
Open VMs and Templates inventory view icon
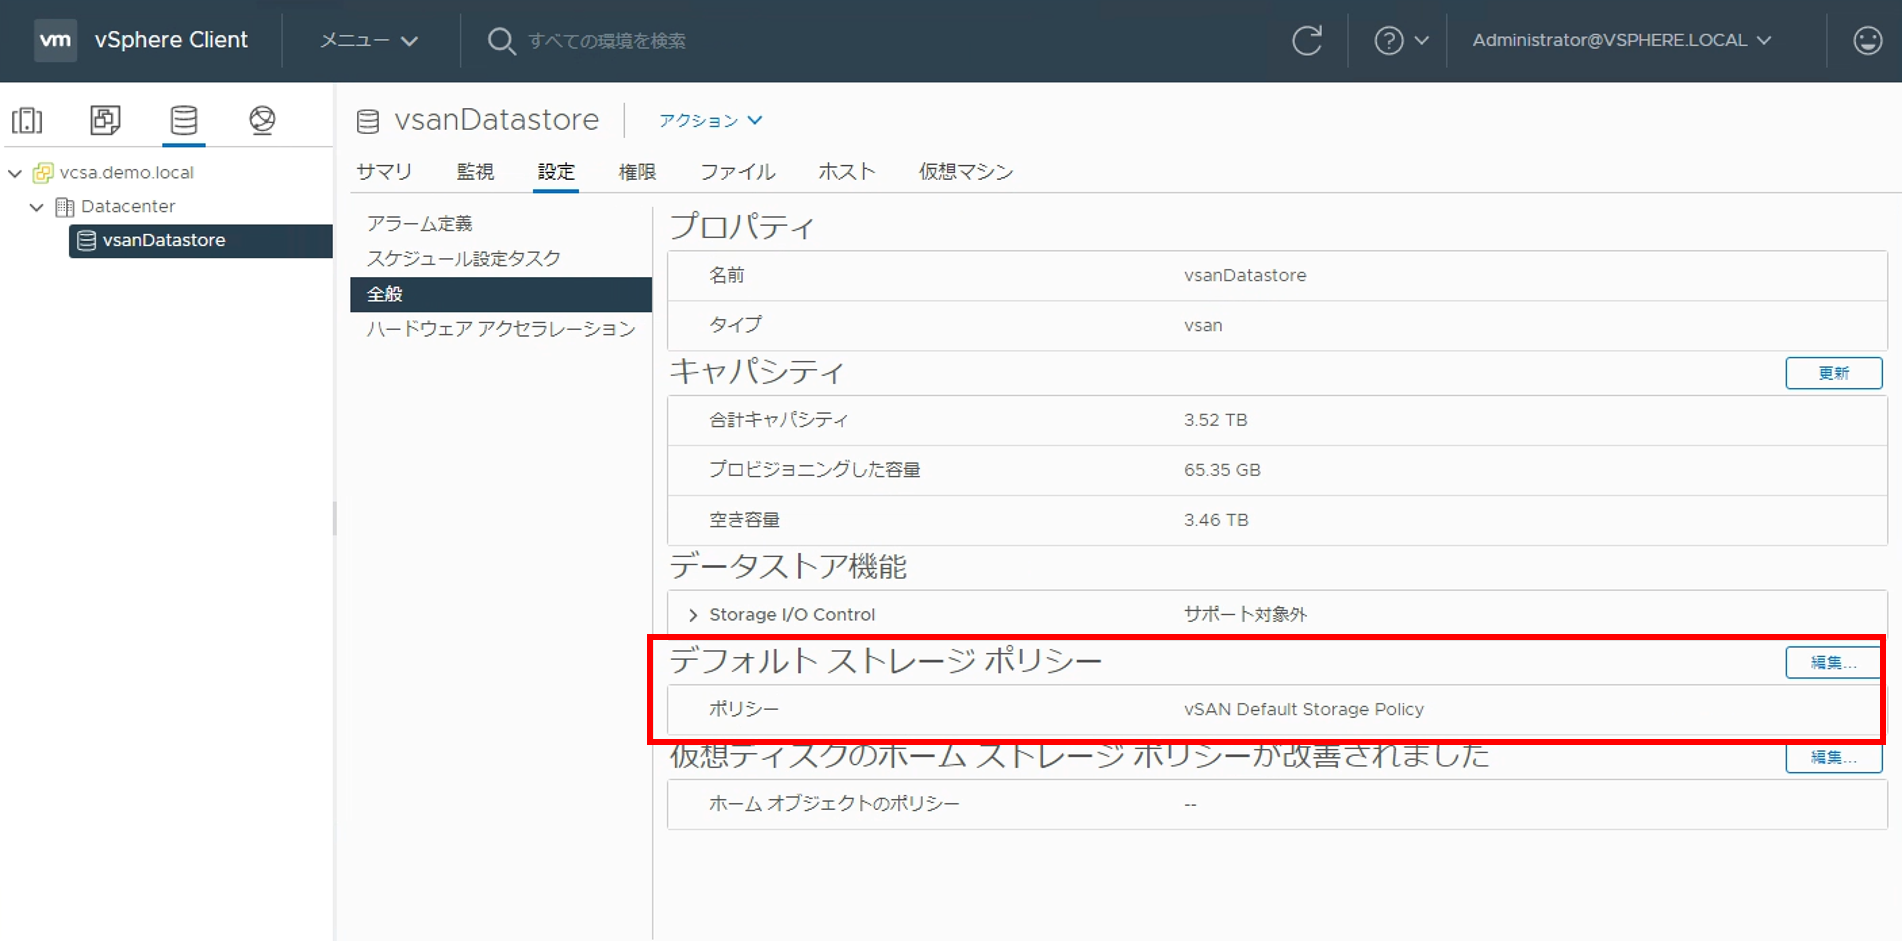[105, 120]
